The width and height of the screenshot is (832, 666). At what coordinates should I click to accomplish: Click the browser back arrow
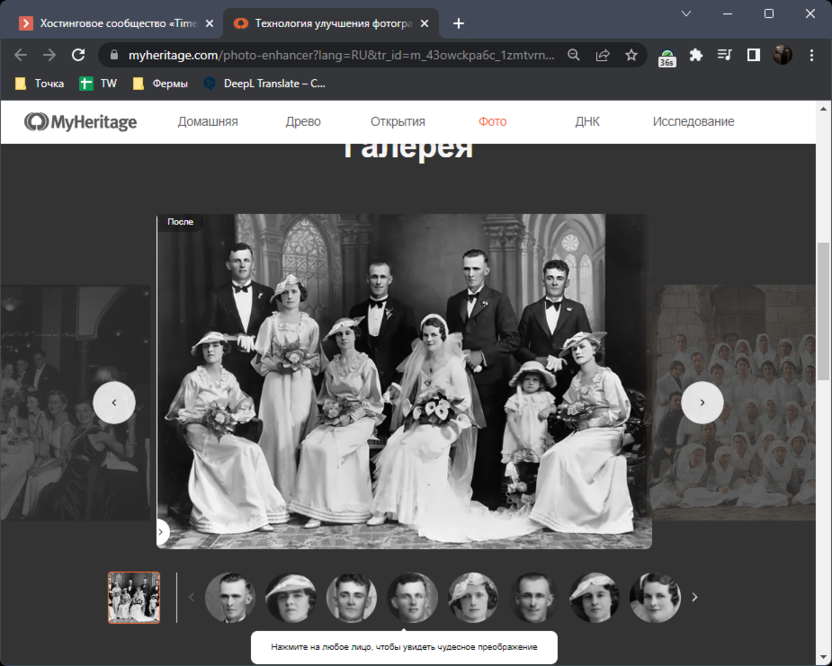point(21,55)
